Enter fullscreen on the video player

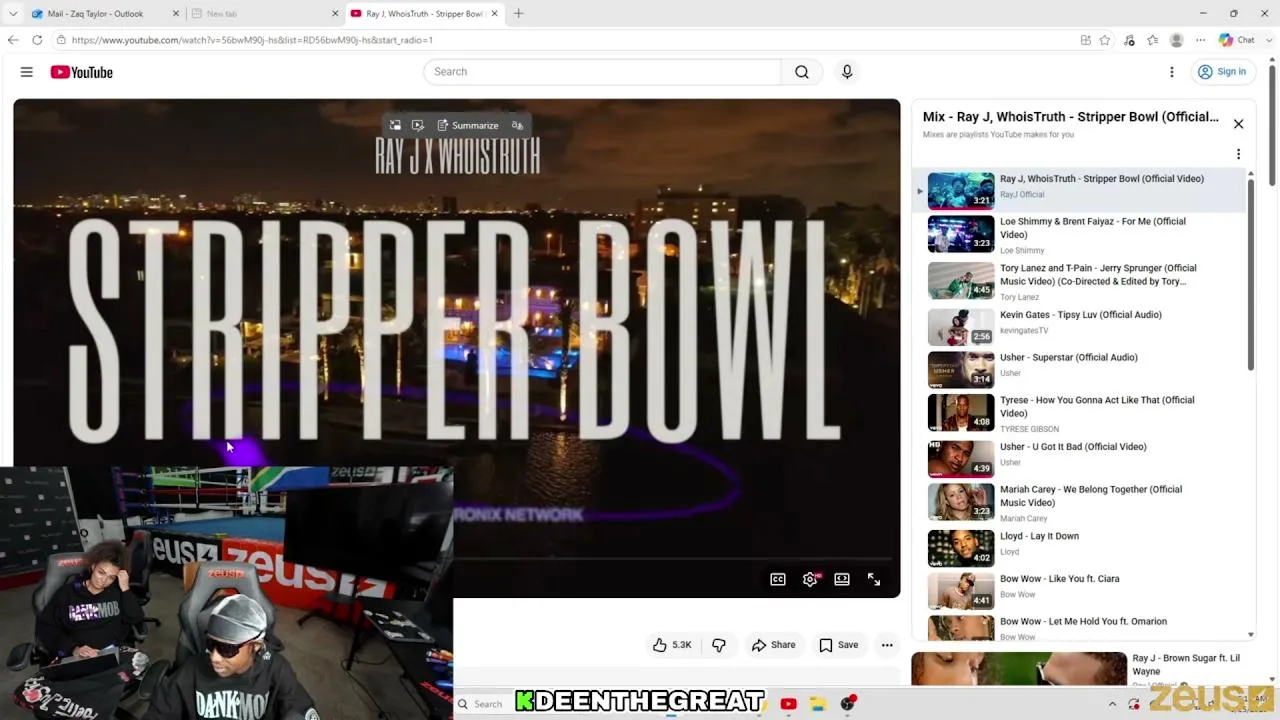874,579
